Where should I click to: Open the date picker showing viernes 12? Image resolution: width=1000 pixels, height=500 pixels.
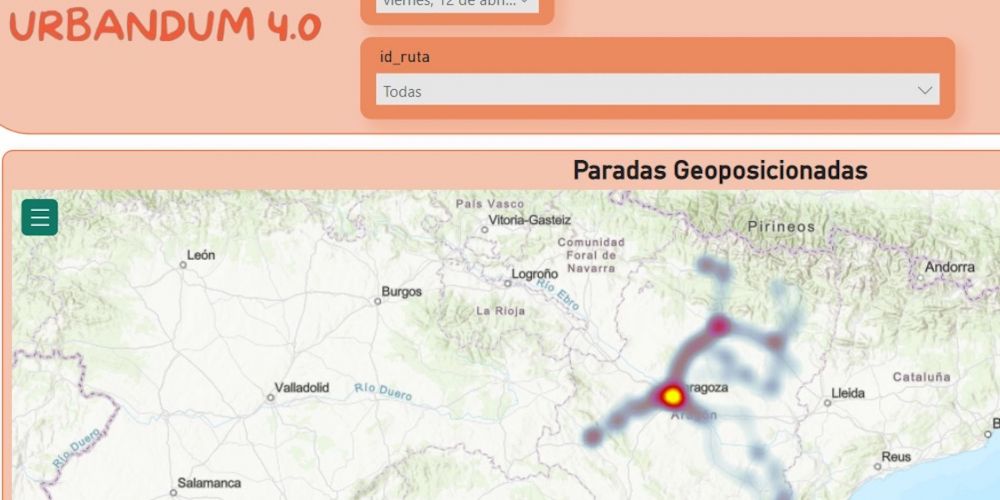click(457, 4)
